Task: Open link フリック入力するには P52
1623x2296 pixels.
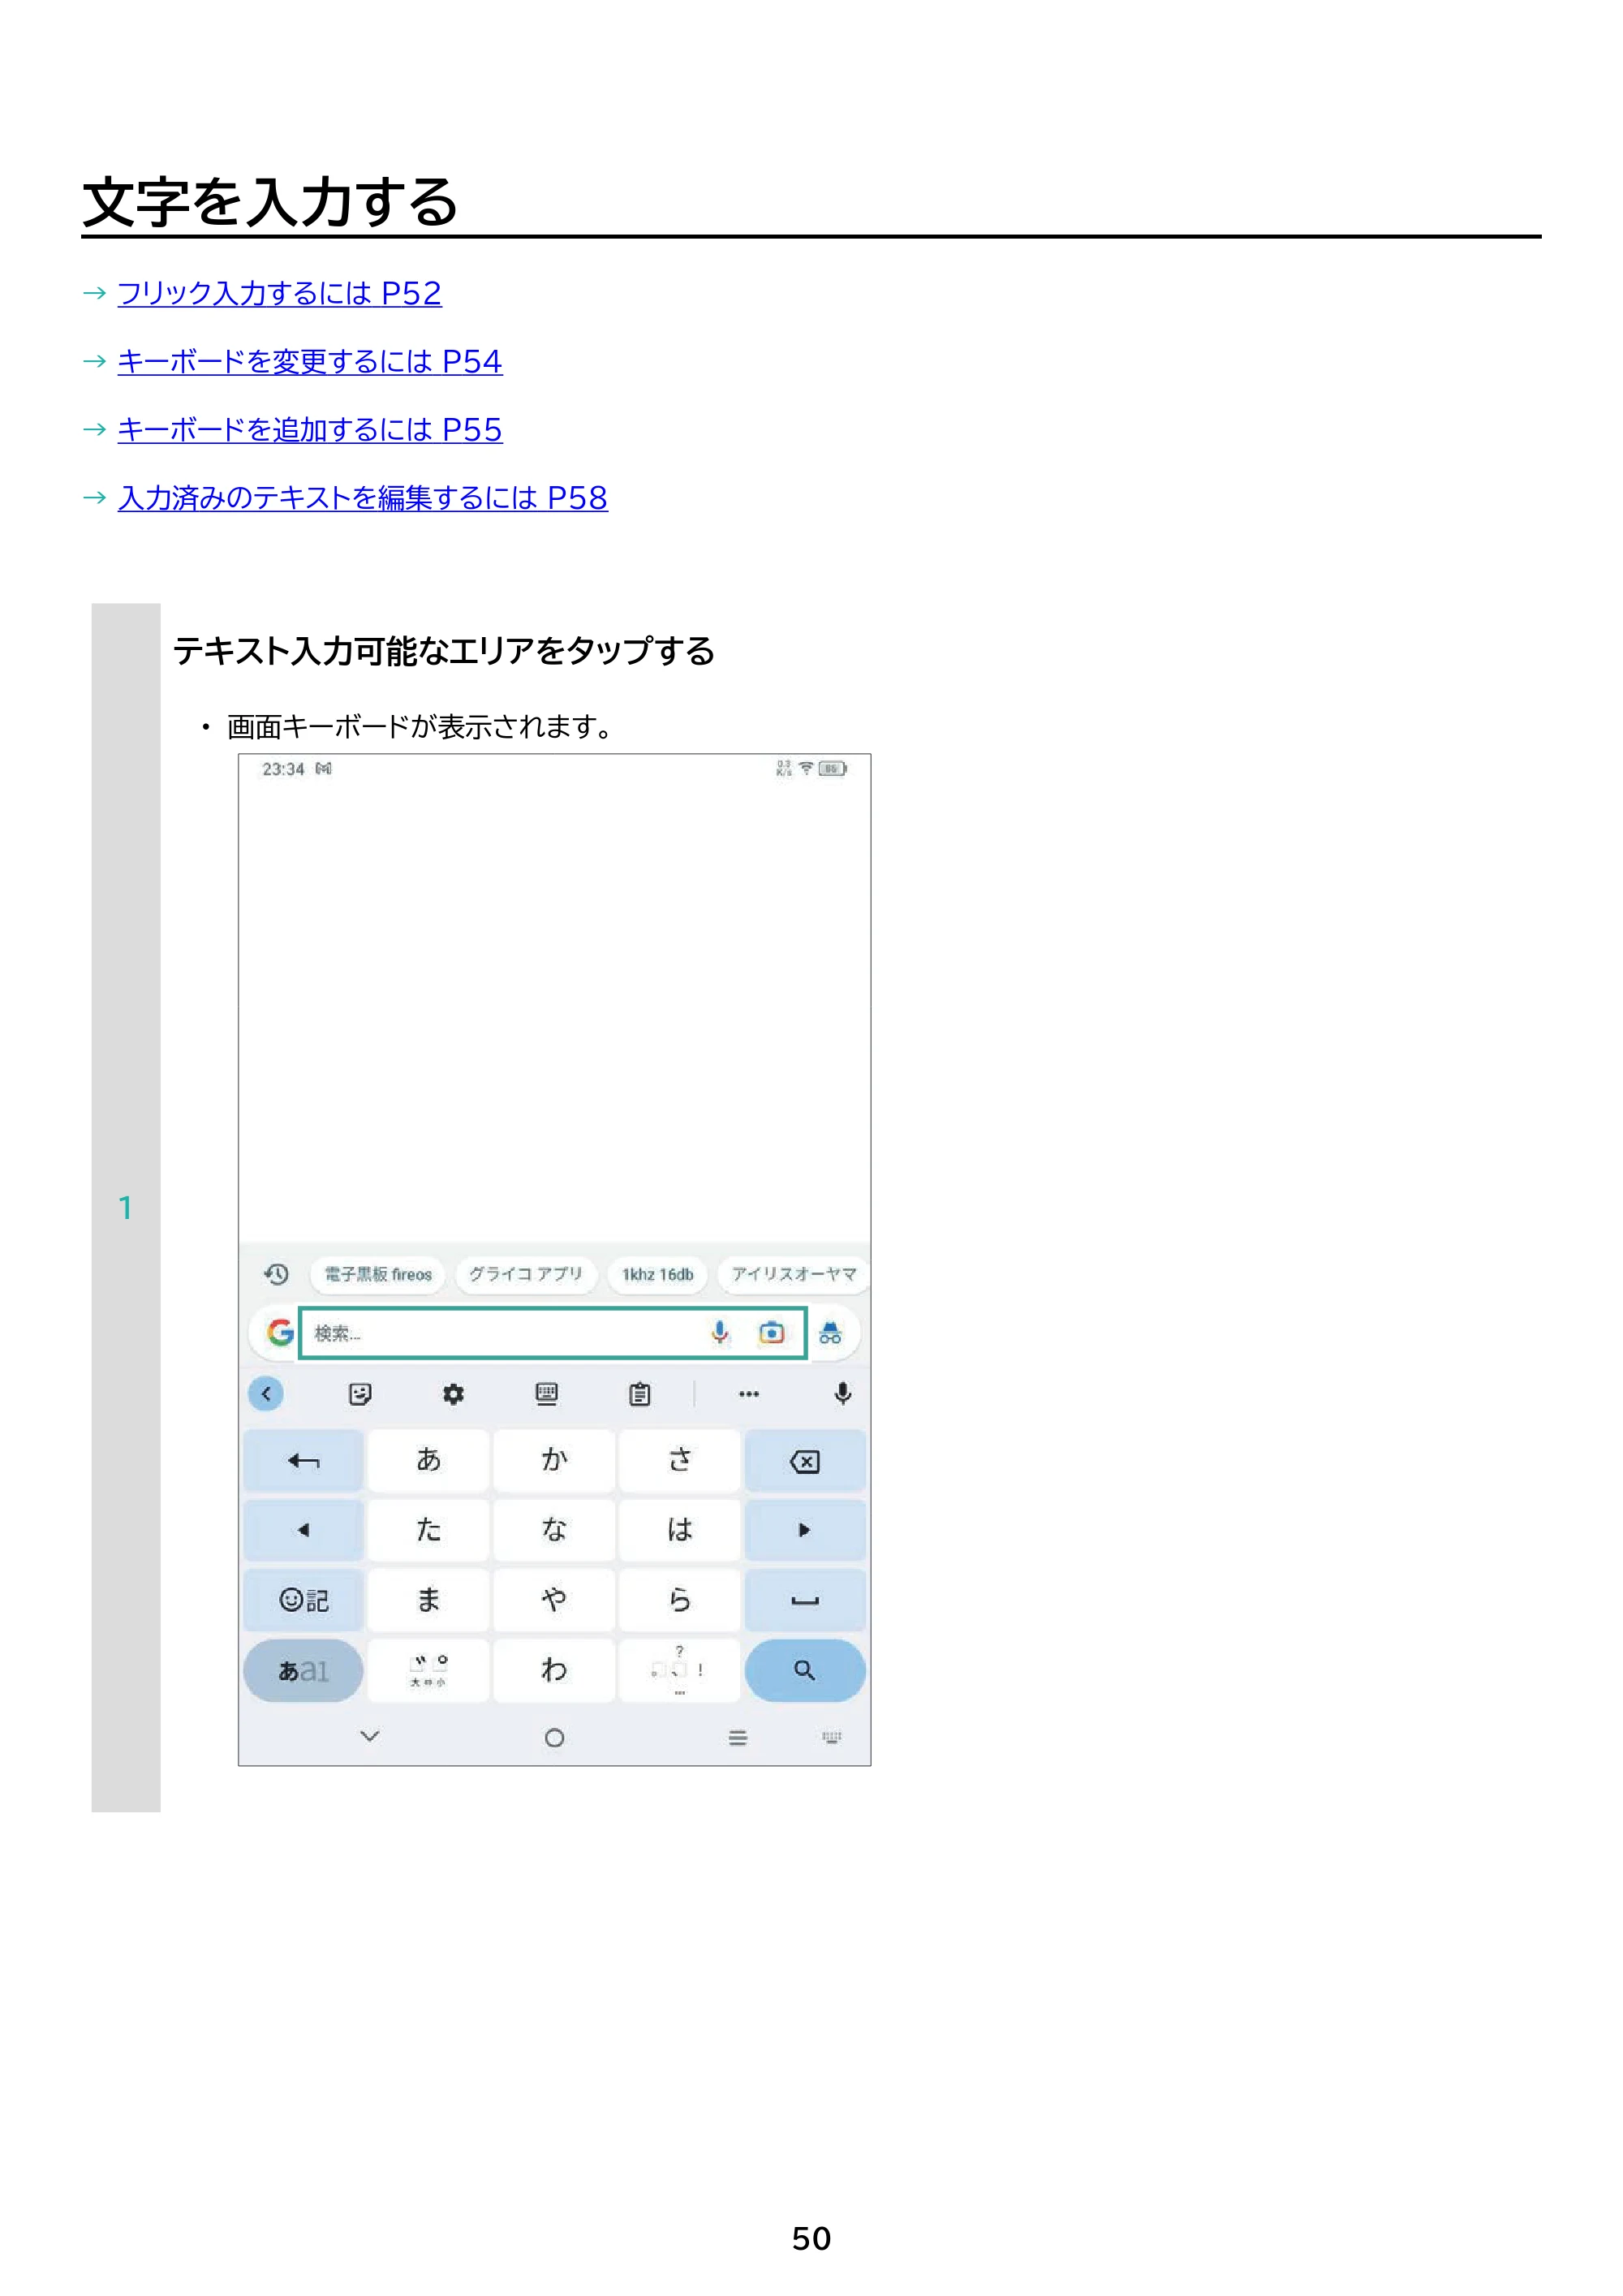Action: [x=279, y=293]
